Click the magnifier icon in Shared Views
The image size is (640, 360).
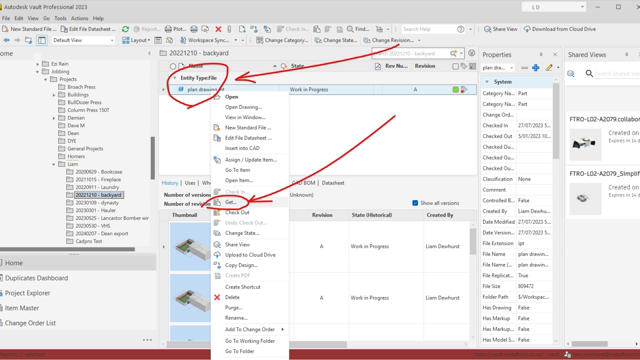(x=589, y=73)
